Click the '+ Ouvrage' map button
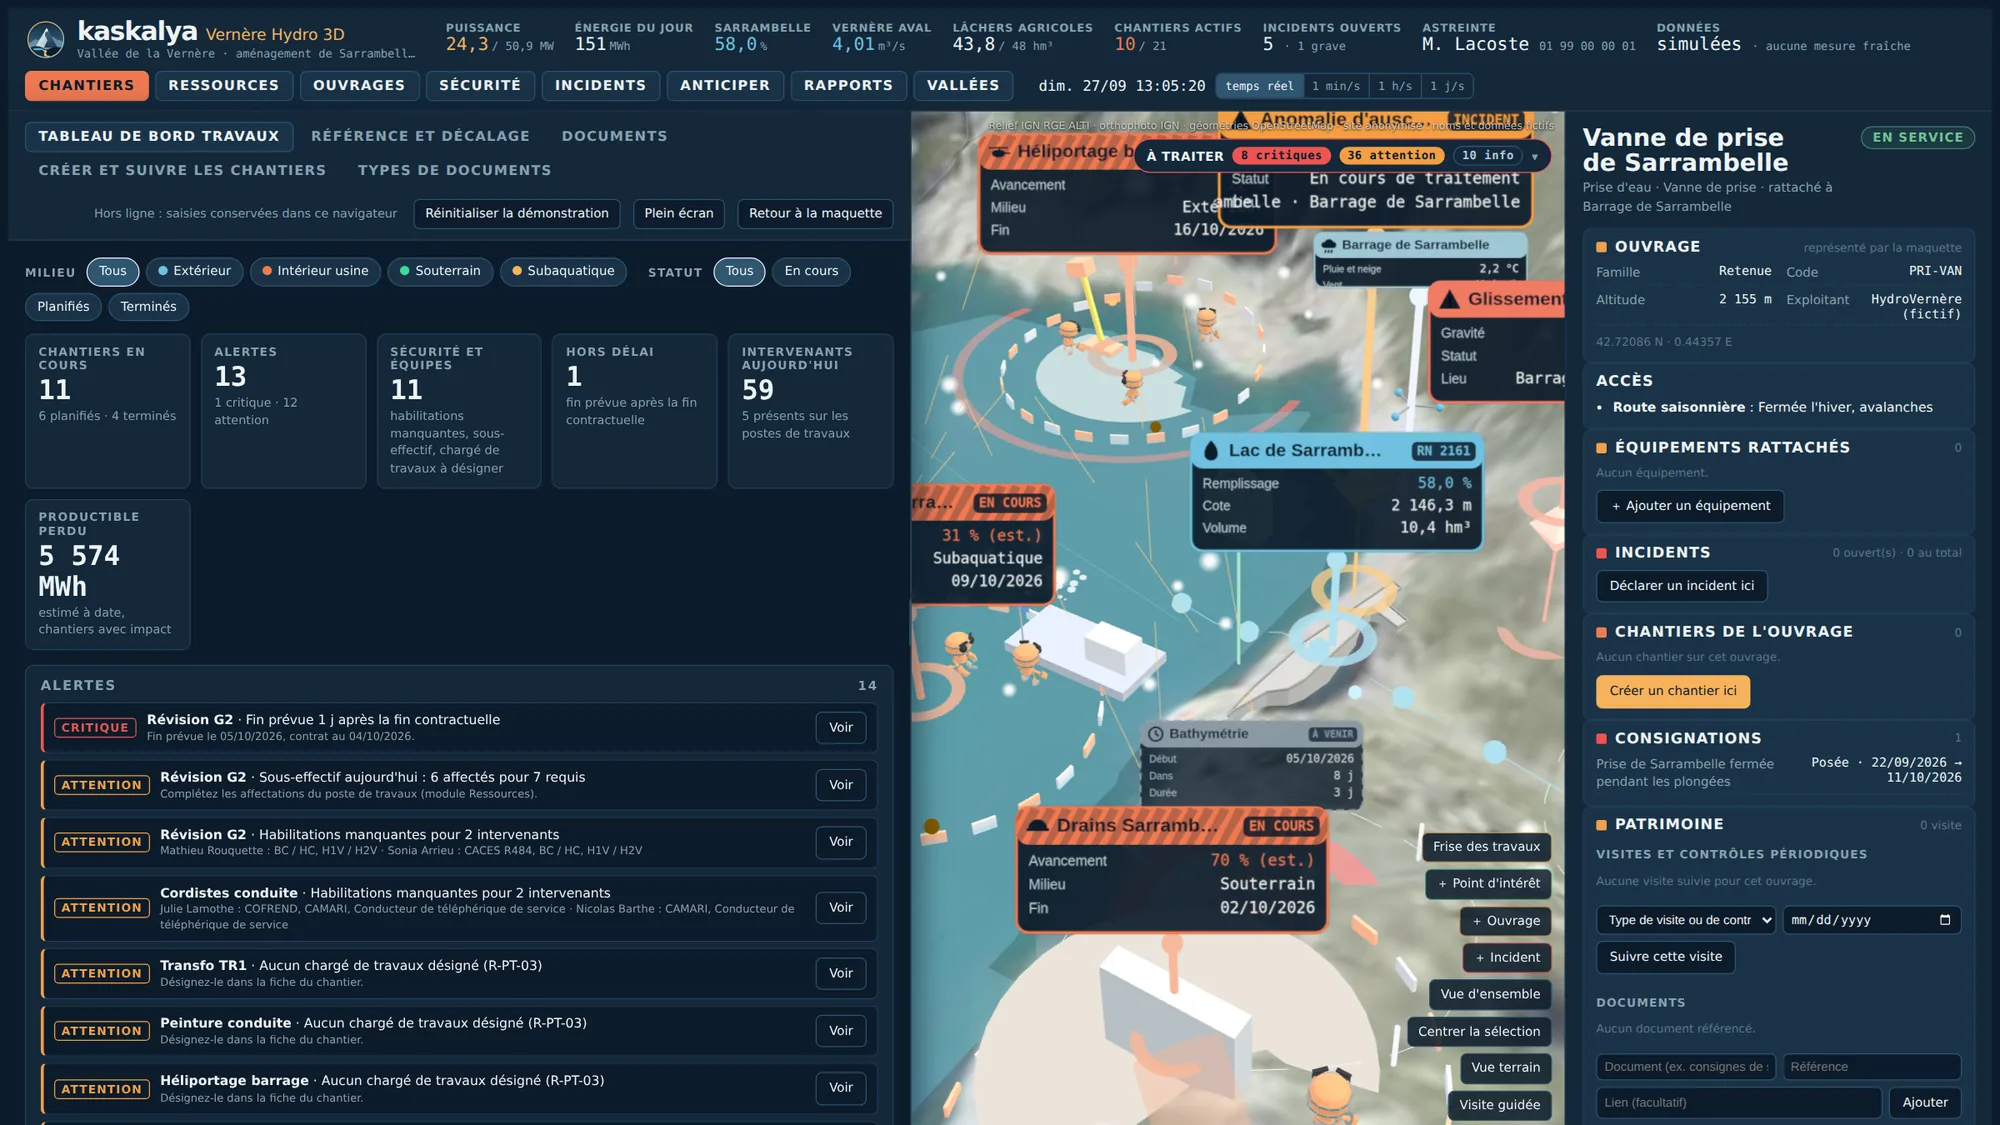 1506,921
